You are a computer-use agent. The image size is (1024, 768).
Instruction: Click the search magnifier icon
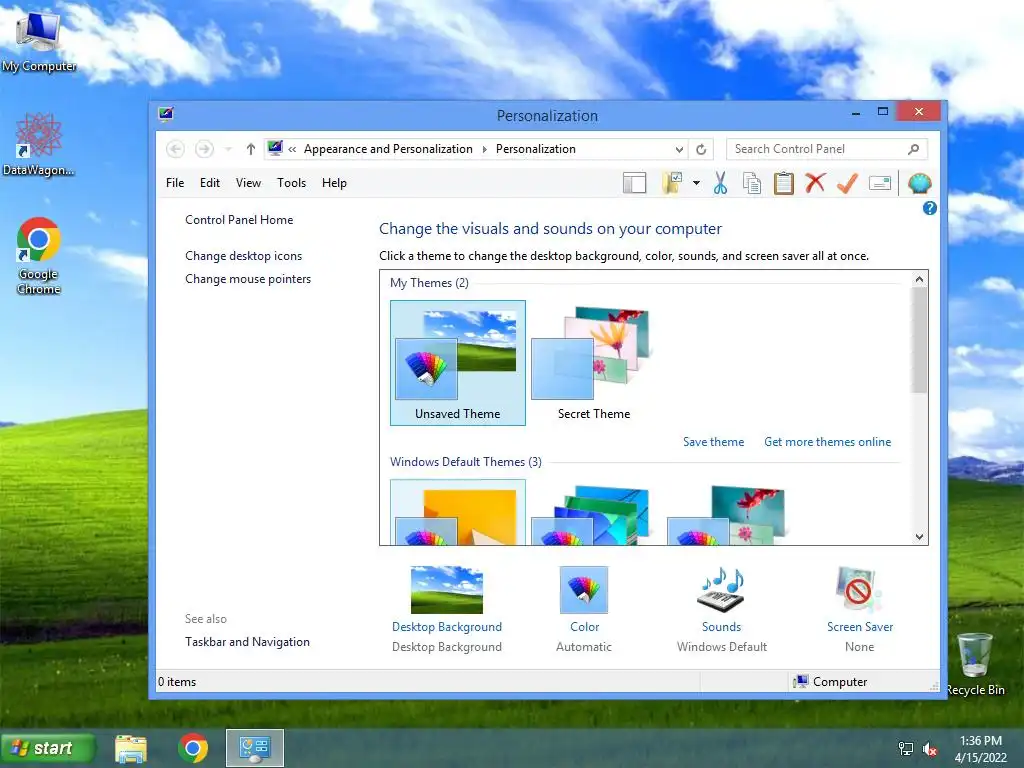click(x=914, y=150)
